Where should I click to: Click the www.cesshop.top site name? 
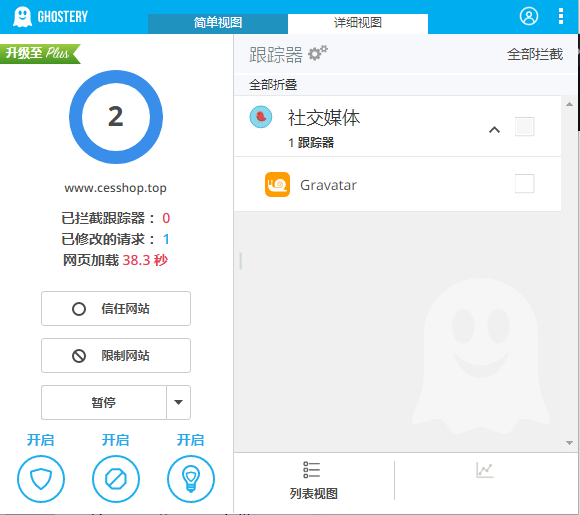[115, 188]
